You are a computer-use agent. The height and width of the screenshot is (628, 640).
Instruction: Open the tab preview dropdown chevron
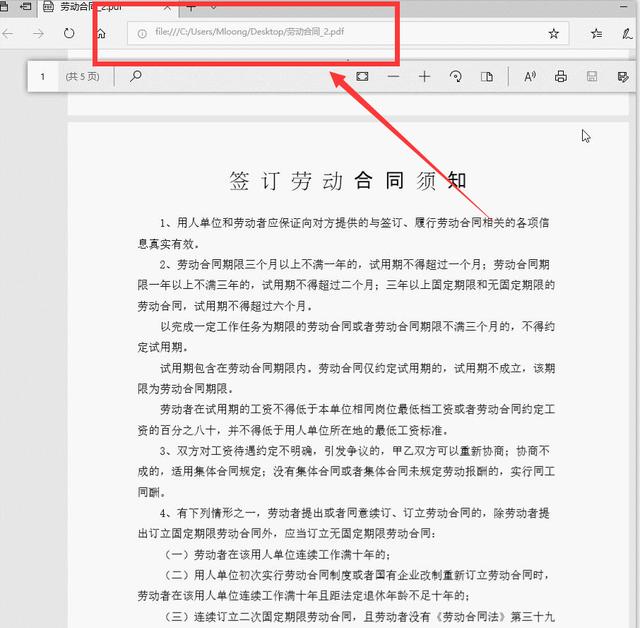coord(213,7)
